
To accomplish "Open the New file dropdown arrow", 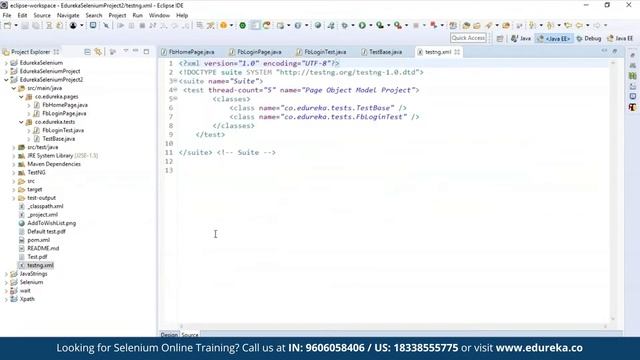I will pos(16,25).
